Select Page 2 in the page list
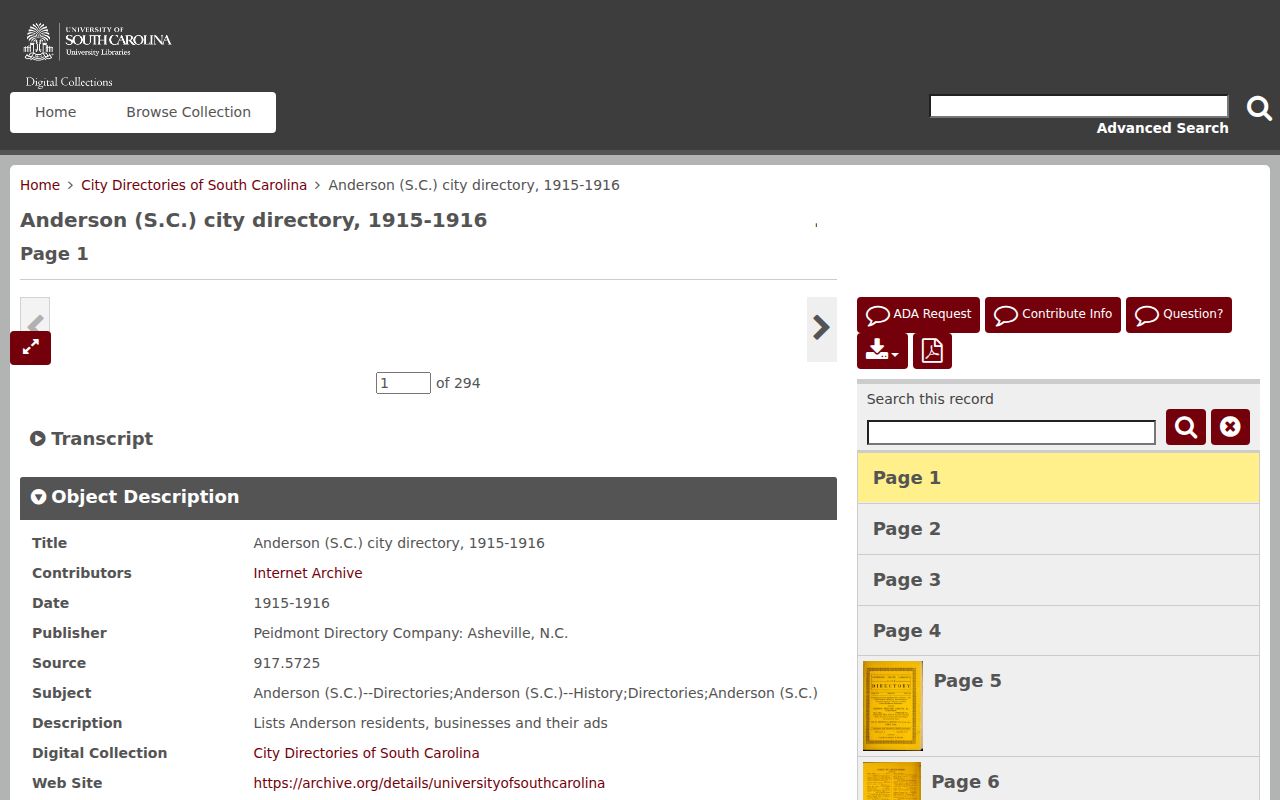This screenshot has height=800, width=1280. (x=1058, y=529)
